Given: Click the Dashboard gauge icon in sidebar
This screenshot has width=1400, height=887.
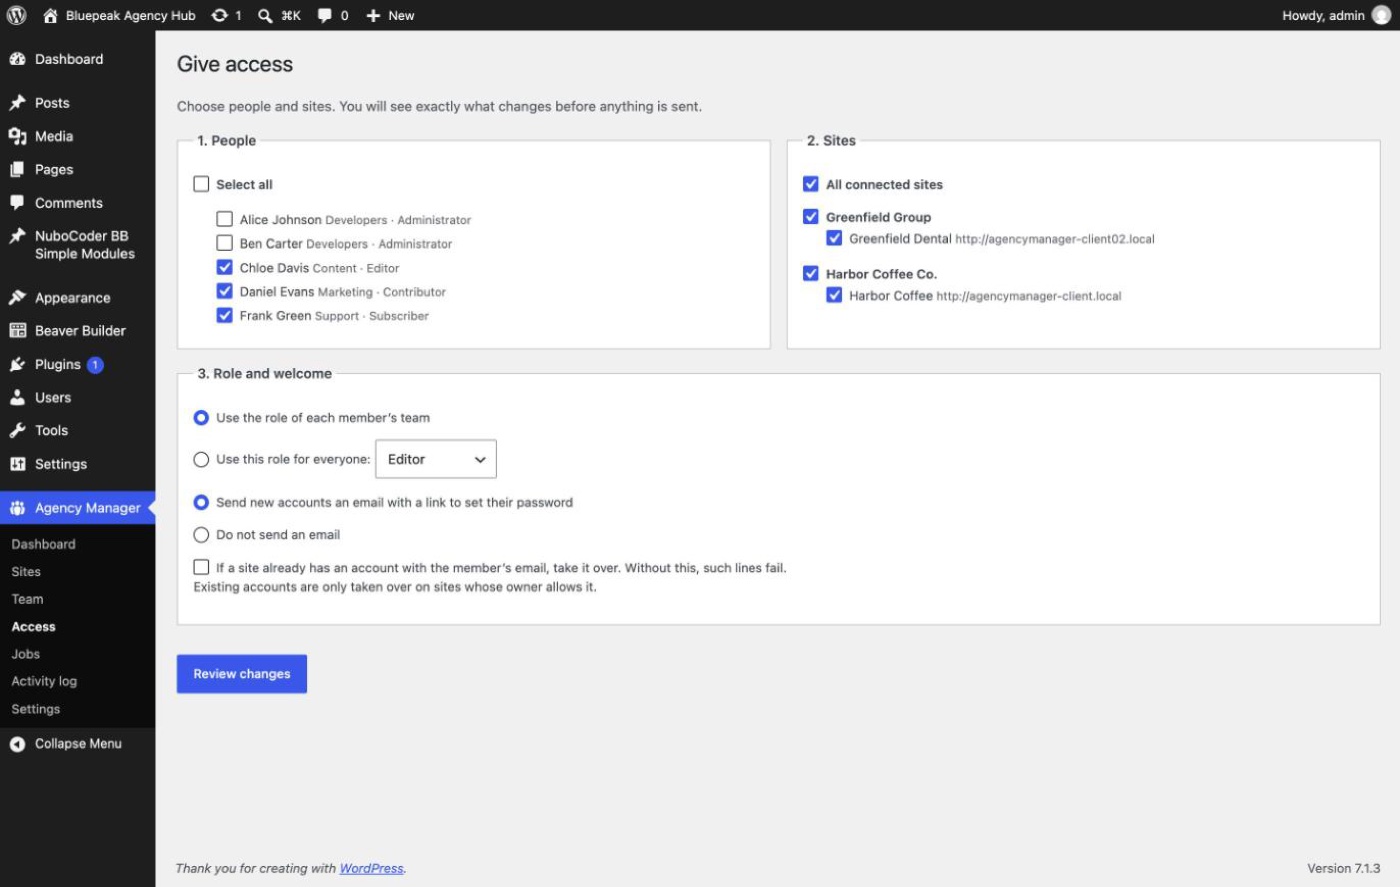Looking at the screenshot, I should (x=17, y=59).
